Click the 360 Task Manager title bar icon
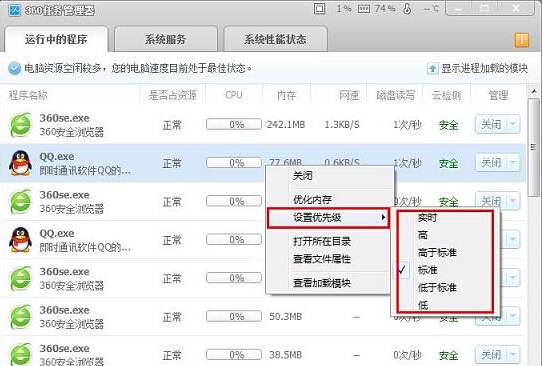Screen dimensions: 543x366 (x=15, y=10)
